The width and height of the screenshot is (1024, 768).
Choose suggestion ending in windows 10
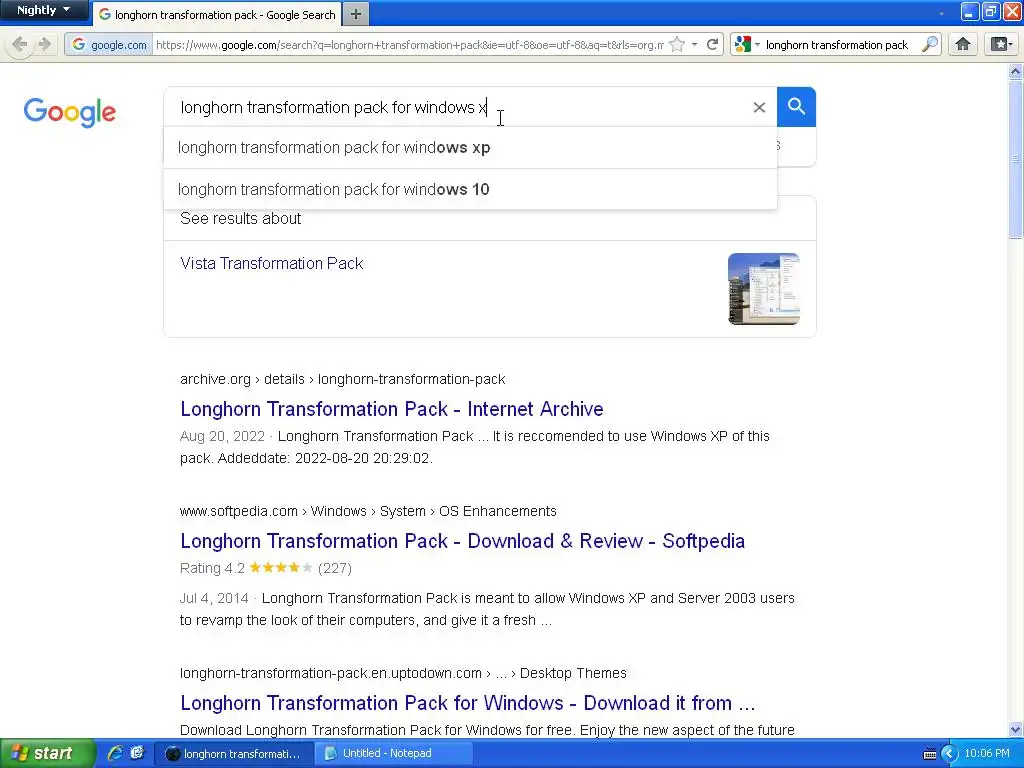coord(470,189)
